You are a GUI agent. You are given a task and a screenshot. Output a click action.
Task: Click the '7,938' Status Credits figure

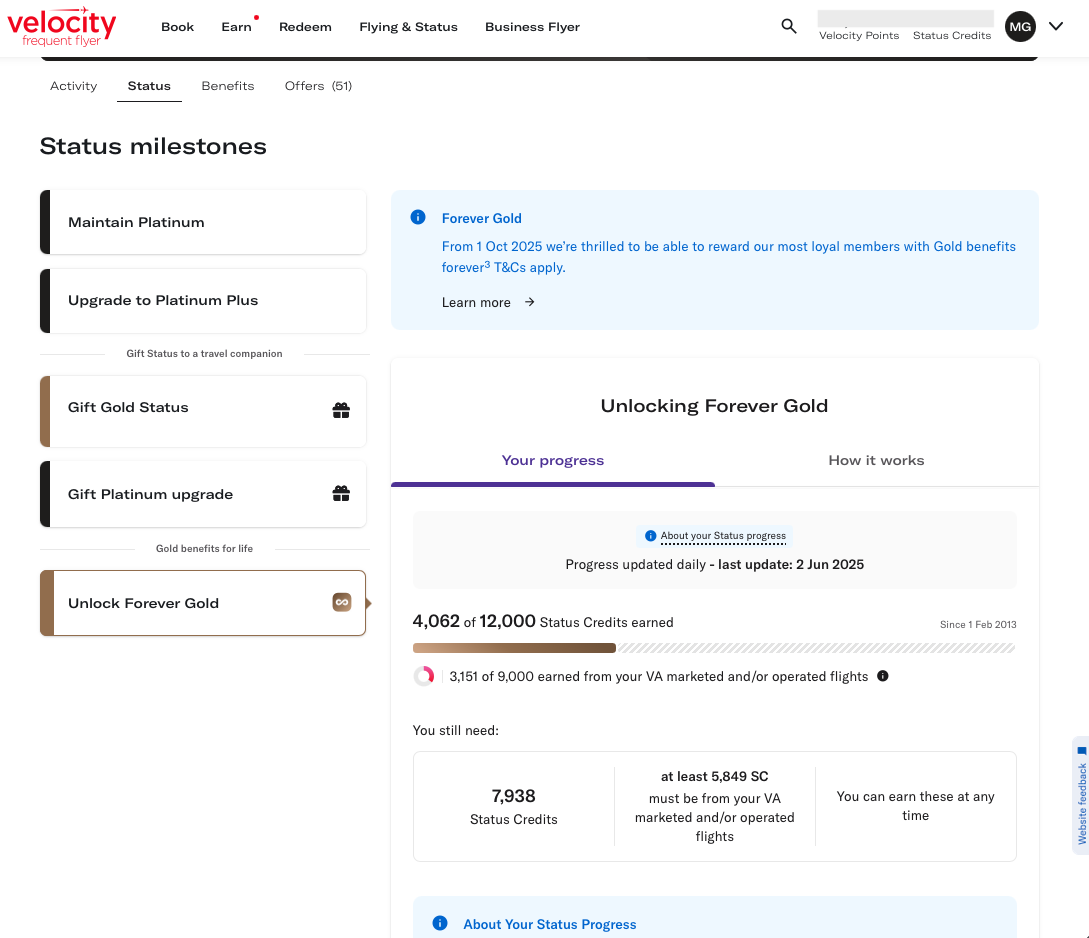(513, 796)
